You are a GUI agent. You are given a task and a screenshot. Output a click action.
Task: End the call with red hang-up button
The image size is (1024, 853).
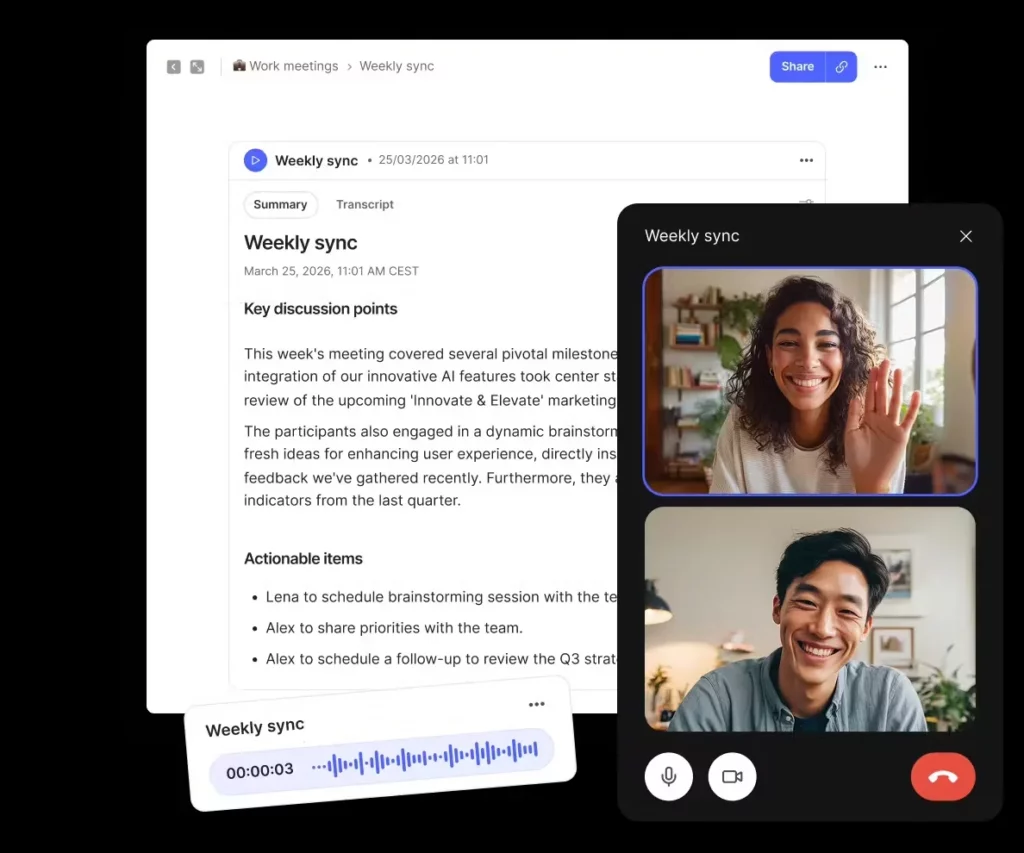click(942, 777)
